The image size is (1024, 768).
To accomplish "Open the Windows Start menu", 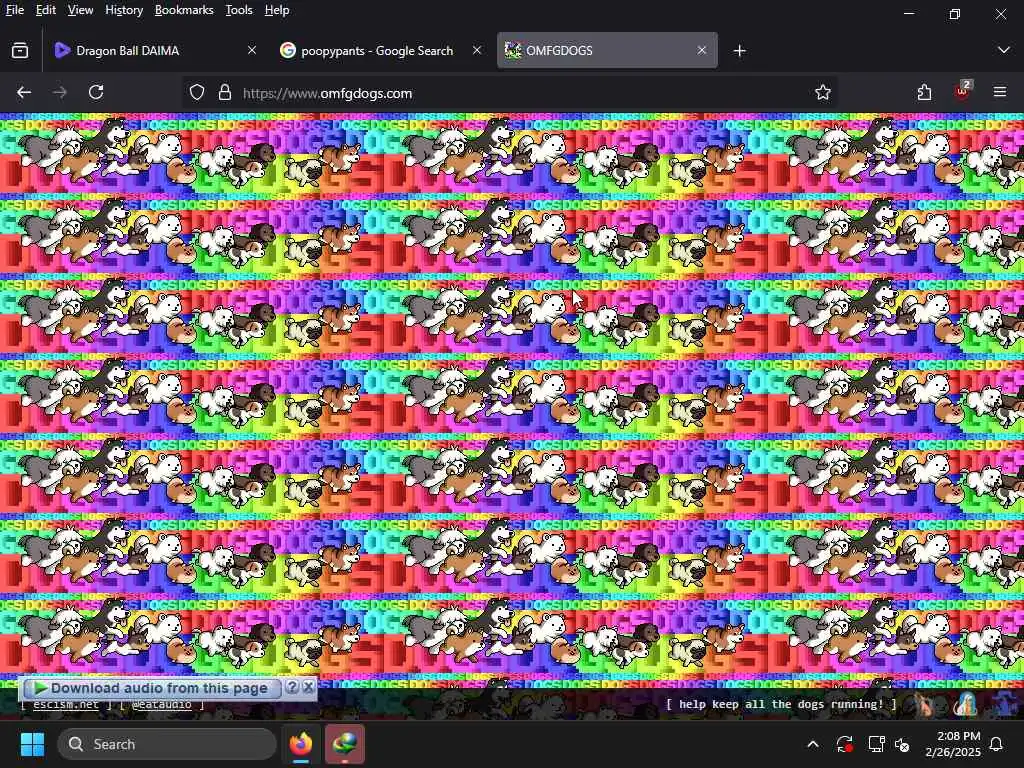I will (x=32, y=744).
